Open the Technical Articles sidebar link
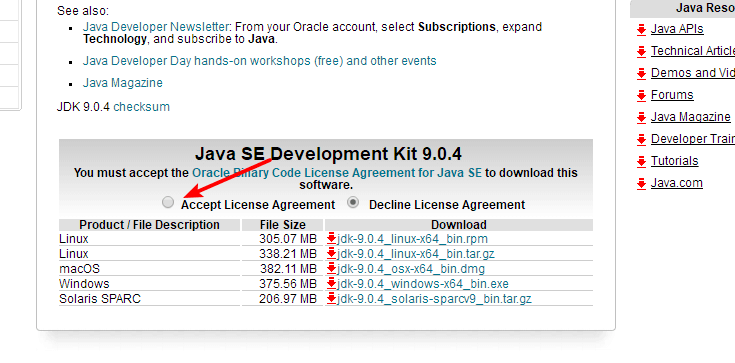The height and width of the screenshot is (363, 735). coord(693,51)
